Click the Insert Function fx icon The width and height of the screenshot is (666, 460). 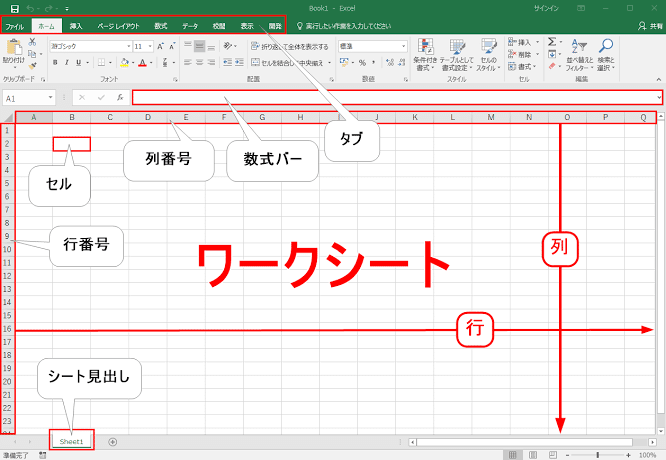120,98
